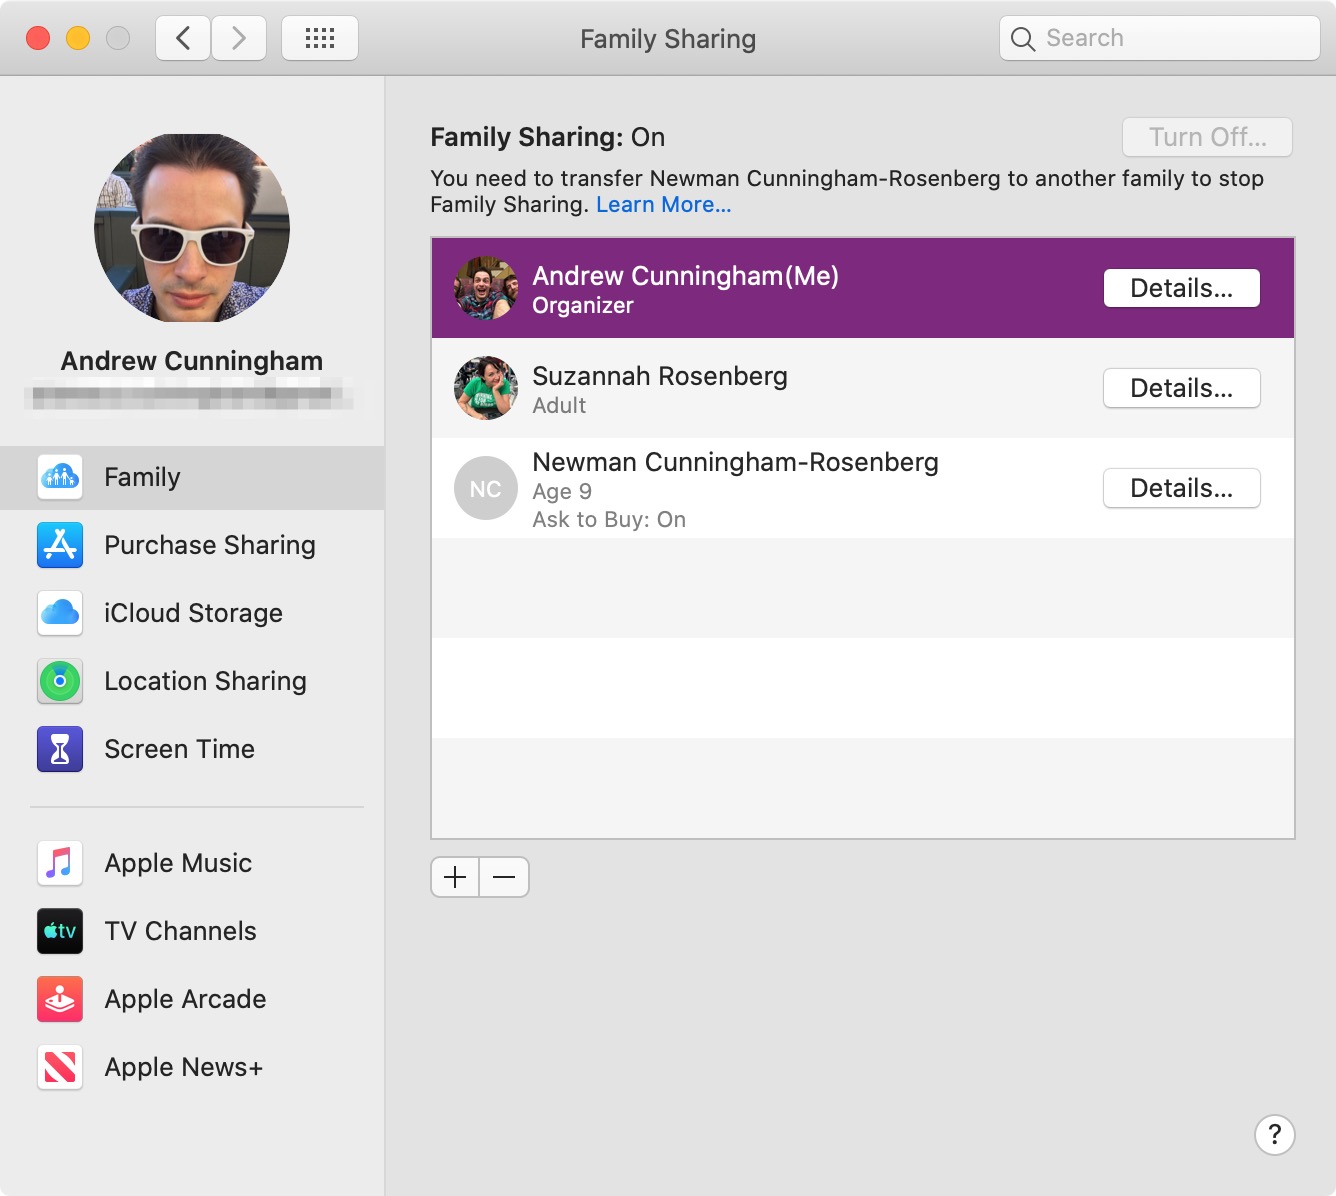Open Details for Newman Cunningham-Rosenberg
Screen dimensions: 1336x1196
coord(1181,488)
